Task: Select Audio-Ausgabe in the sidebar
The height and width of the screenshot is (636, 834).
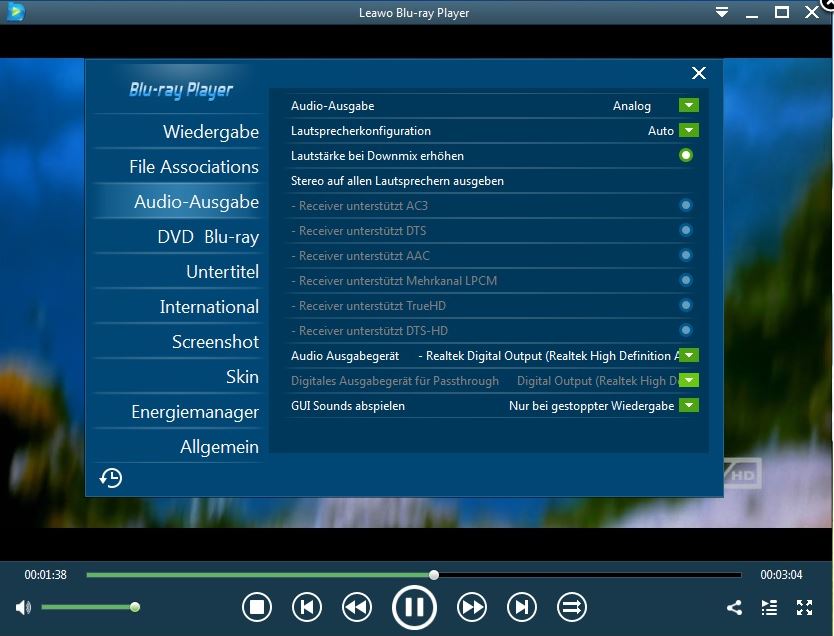Action: 196,202
